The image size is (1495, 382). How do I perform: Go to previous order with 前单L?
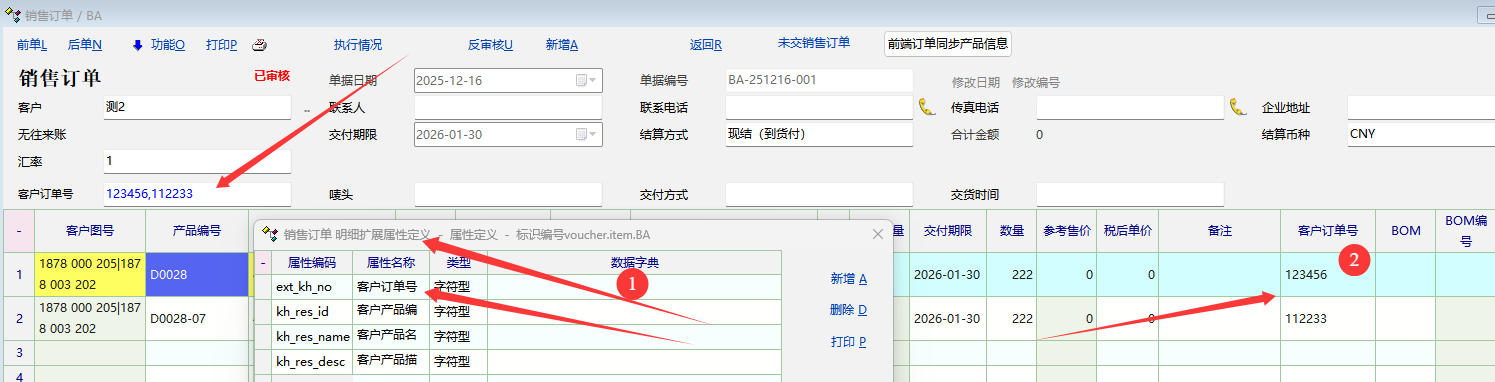click(x=32, y=45)
